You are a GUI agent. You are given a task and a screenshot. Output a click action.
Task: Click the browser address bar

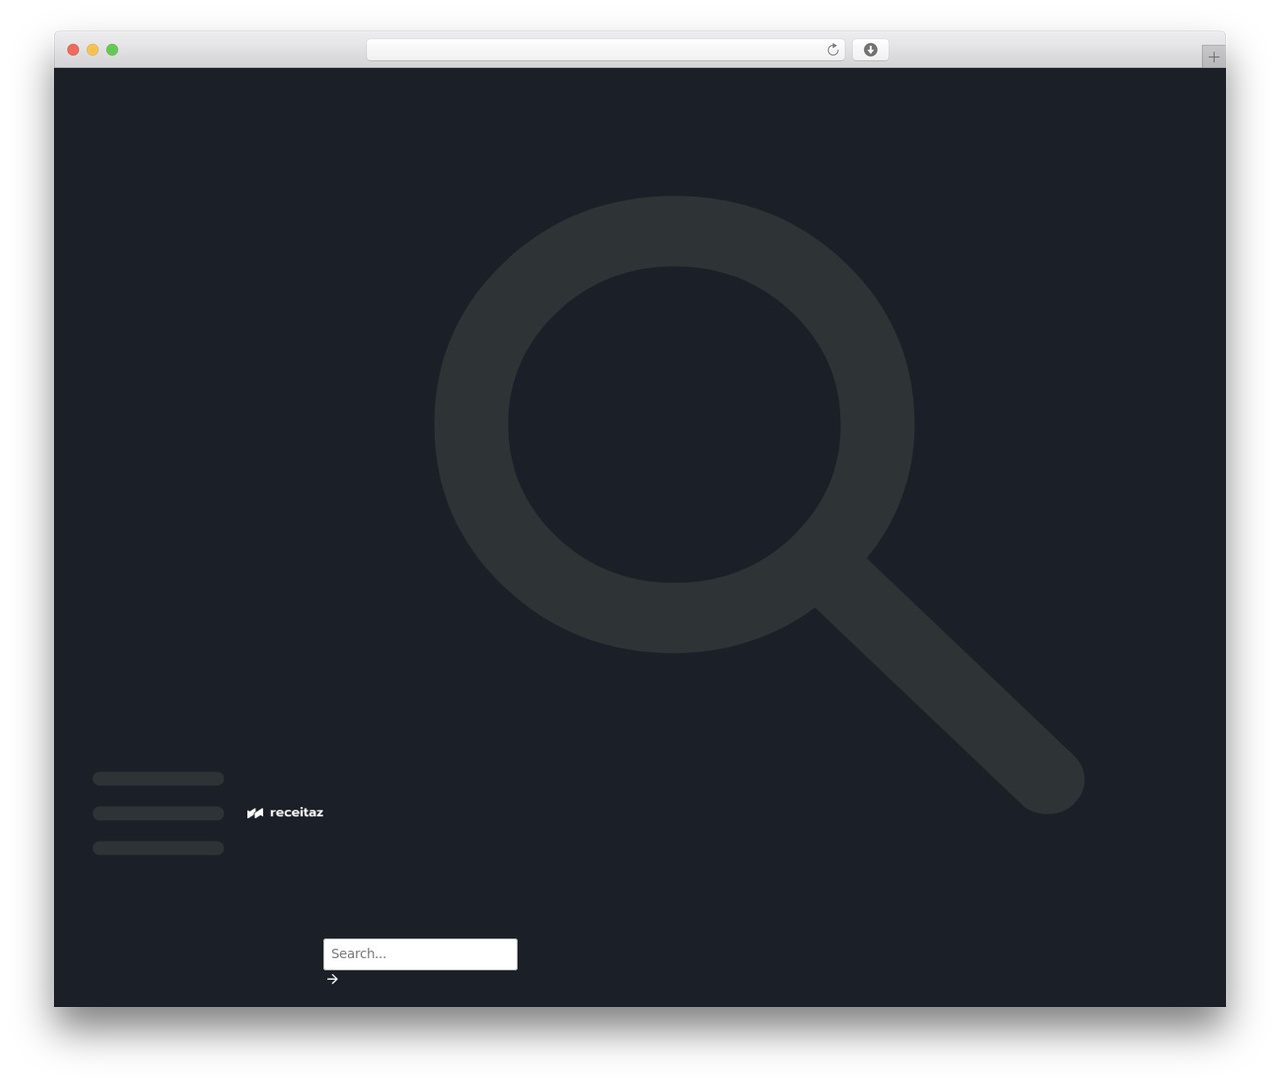605,50
